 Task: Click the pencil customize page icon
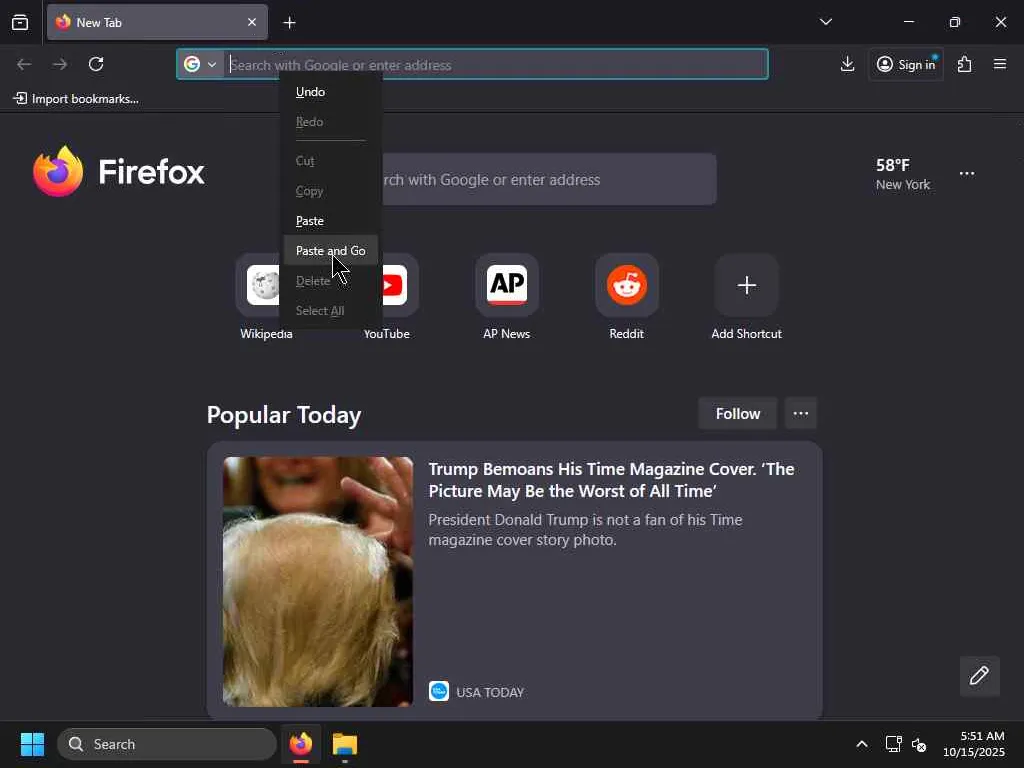(x=980, y=676)
